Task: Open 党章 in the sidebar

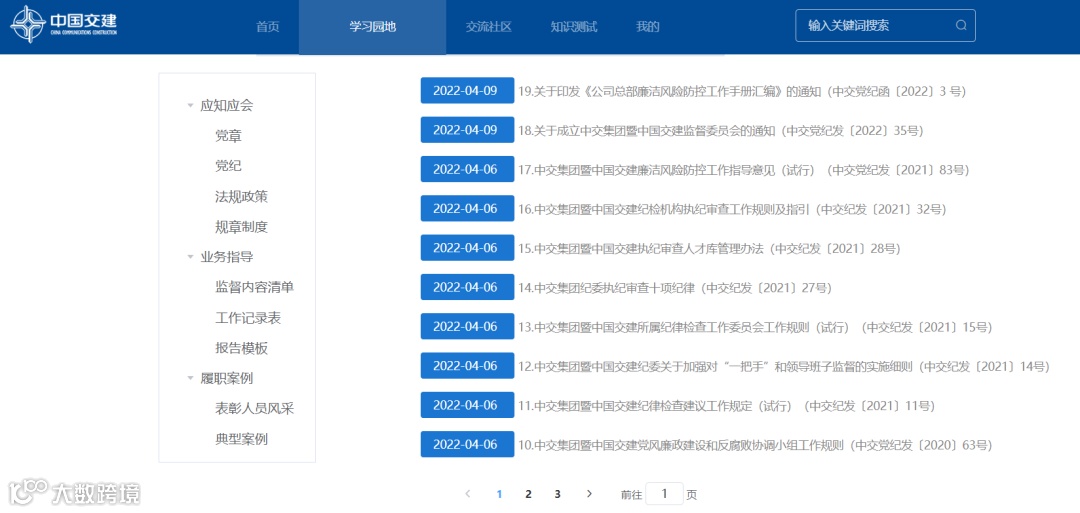Action: [x=228, y=136]
